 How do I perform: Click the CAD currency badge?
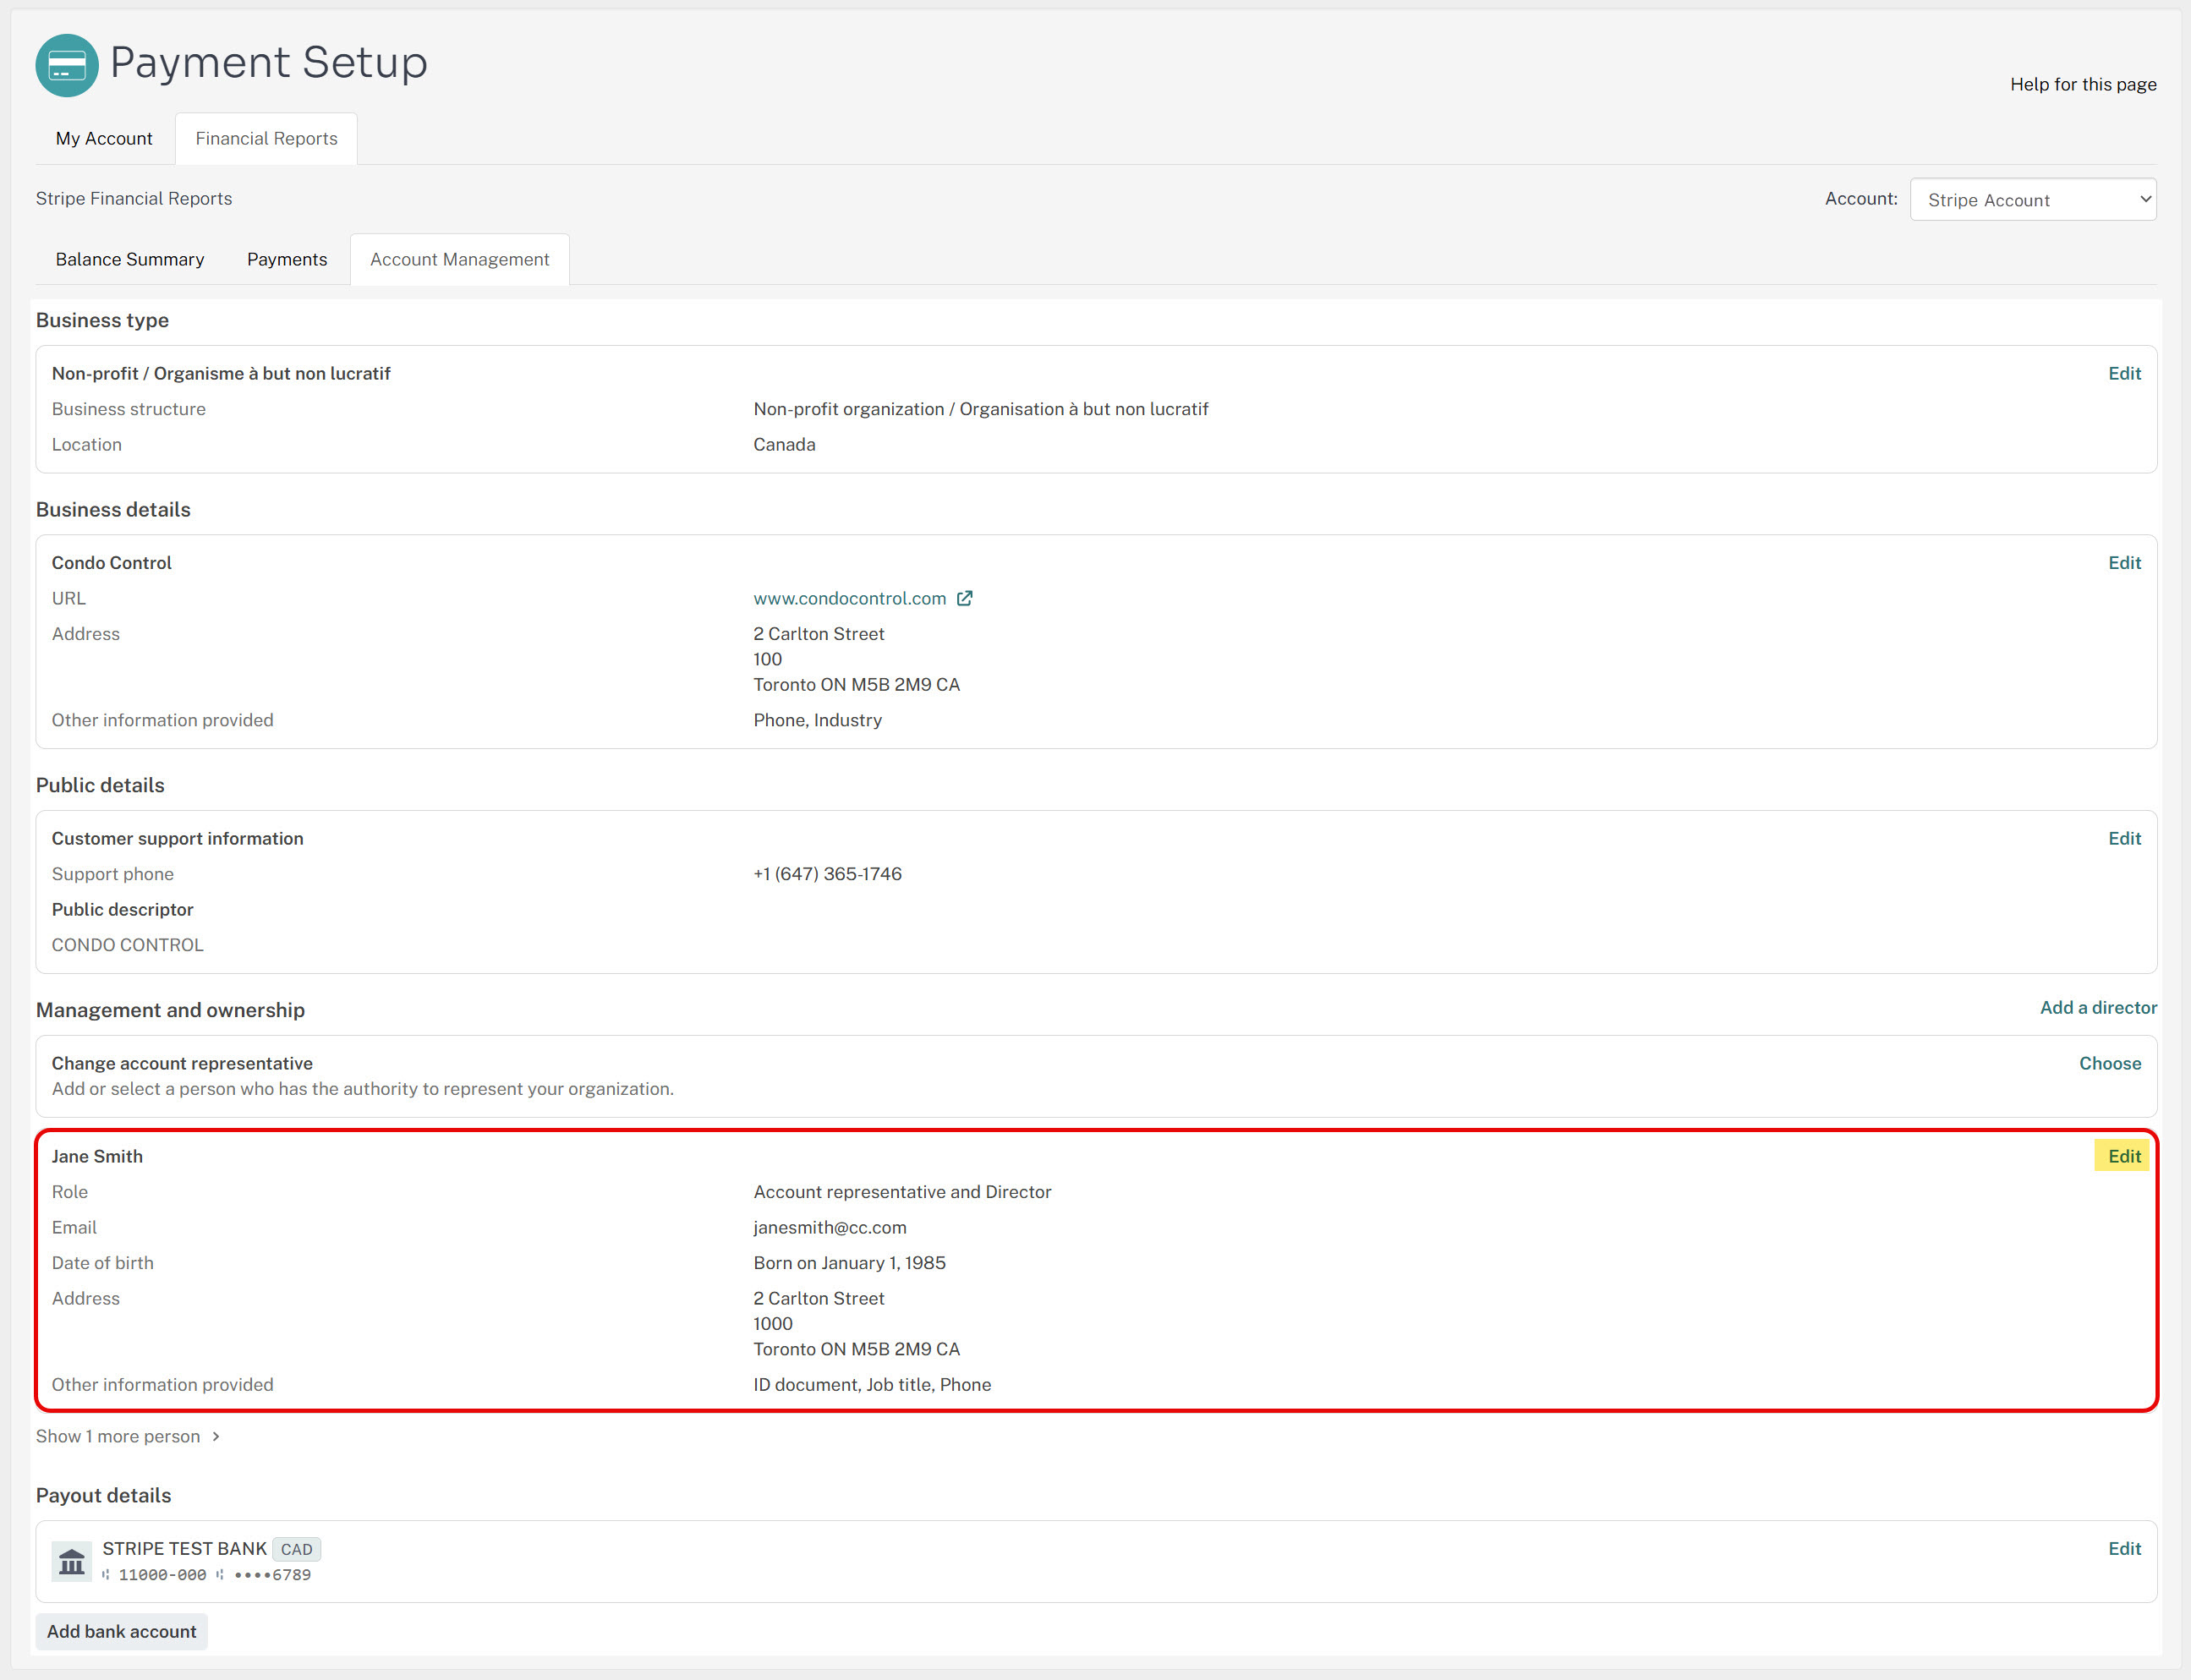(x=296, y=1549)
